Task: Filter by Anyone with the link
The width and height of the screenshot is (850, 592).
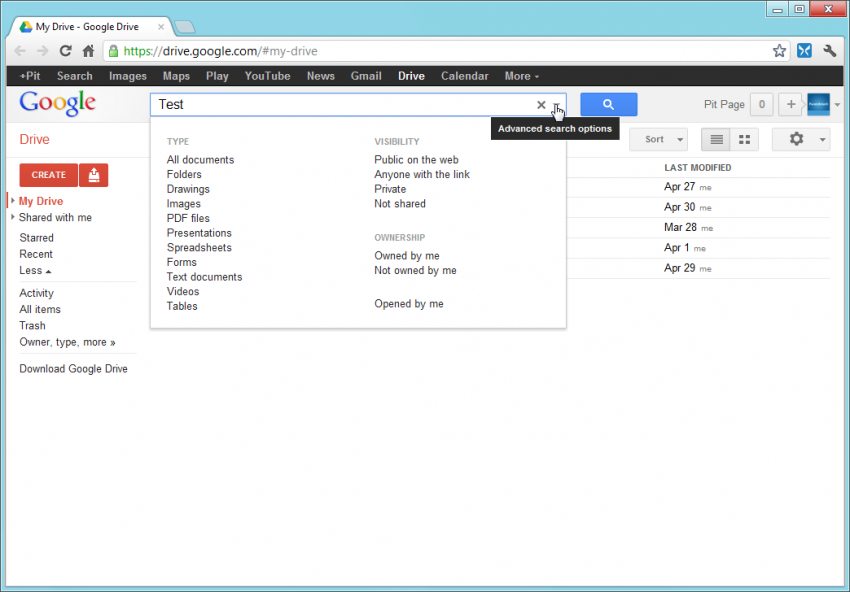Action: click(x=422, y=175)
